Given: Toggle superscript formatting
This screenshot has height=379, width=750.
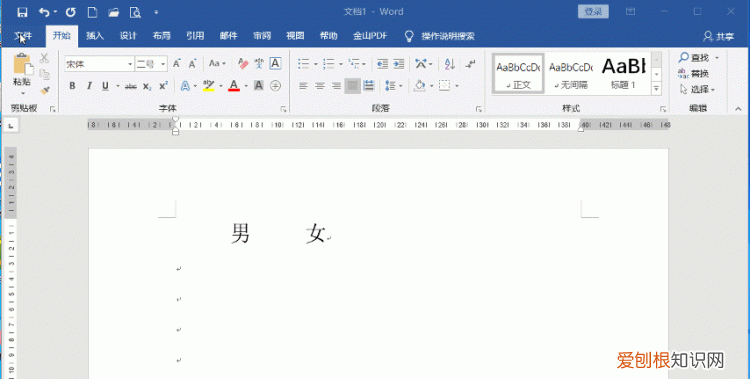Looking at the screenshot, I should [x=164, y=86].
